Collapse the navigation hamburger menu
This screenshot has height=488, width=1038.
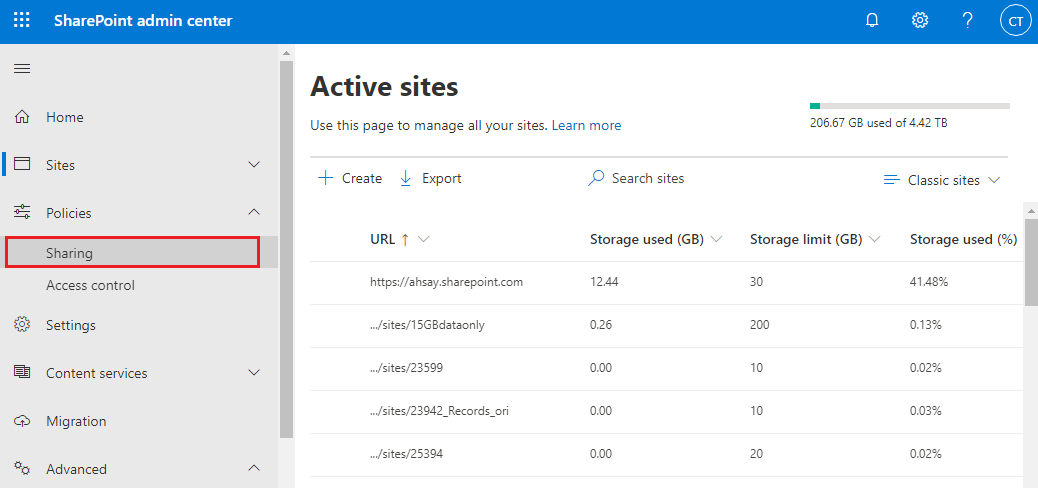(x=22, y=69)
